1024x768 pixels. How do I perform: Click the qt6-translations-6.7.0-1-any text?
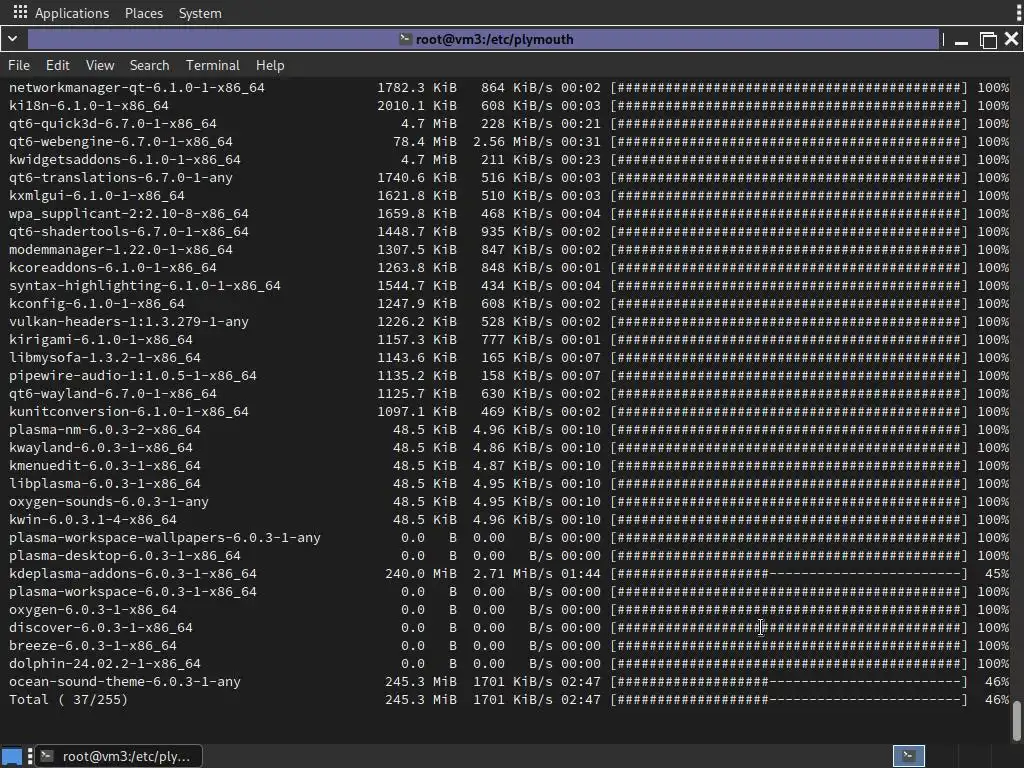point(121,178)
